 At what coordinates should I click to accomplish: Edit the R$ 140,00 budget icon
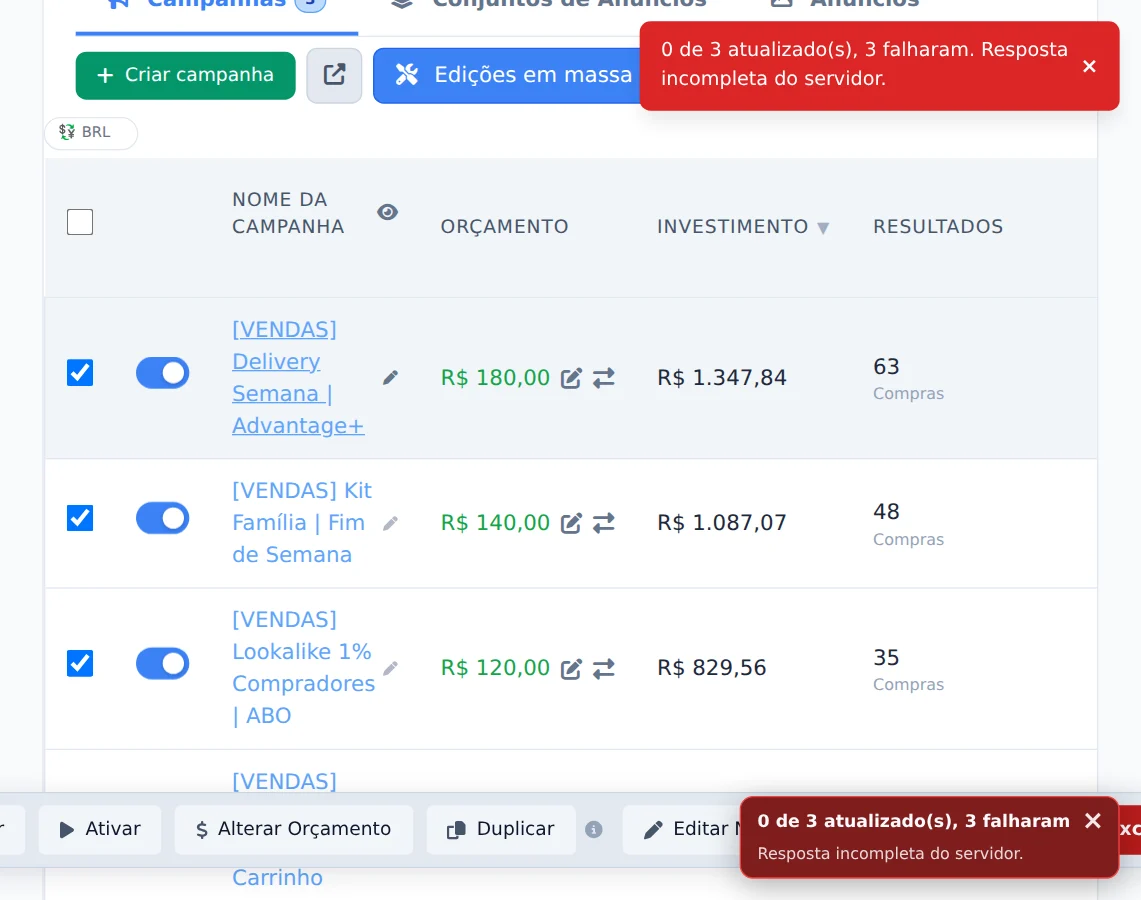point(571,522)
